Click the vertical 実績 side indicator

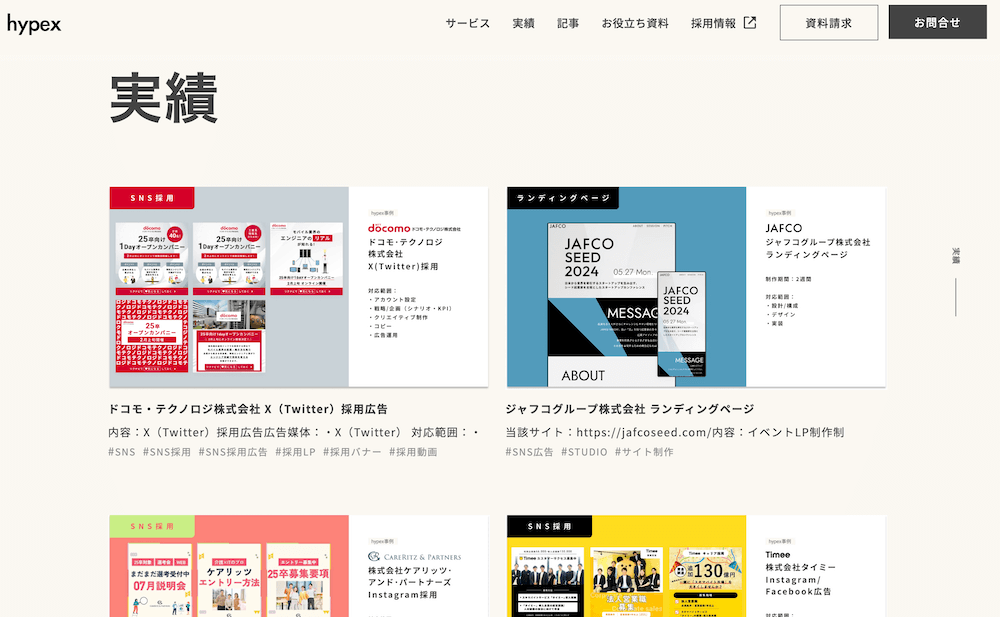click(955, 255)
